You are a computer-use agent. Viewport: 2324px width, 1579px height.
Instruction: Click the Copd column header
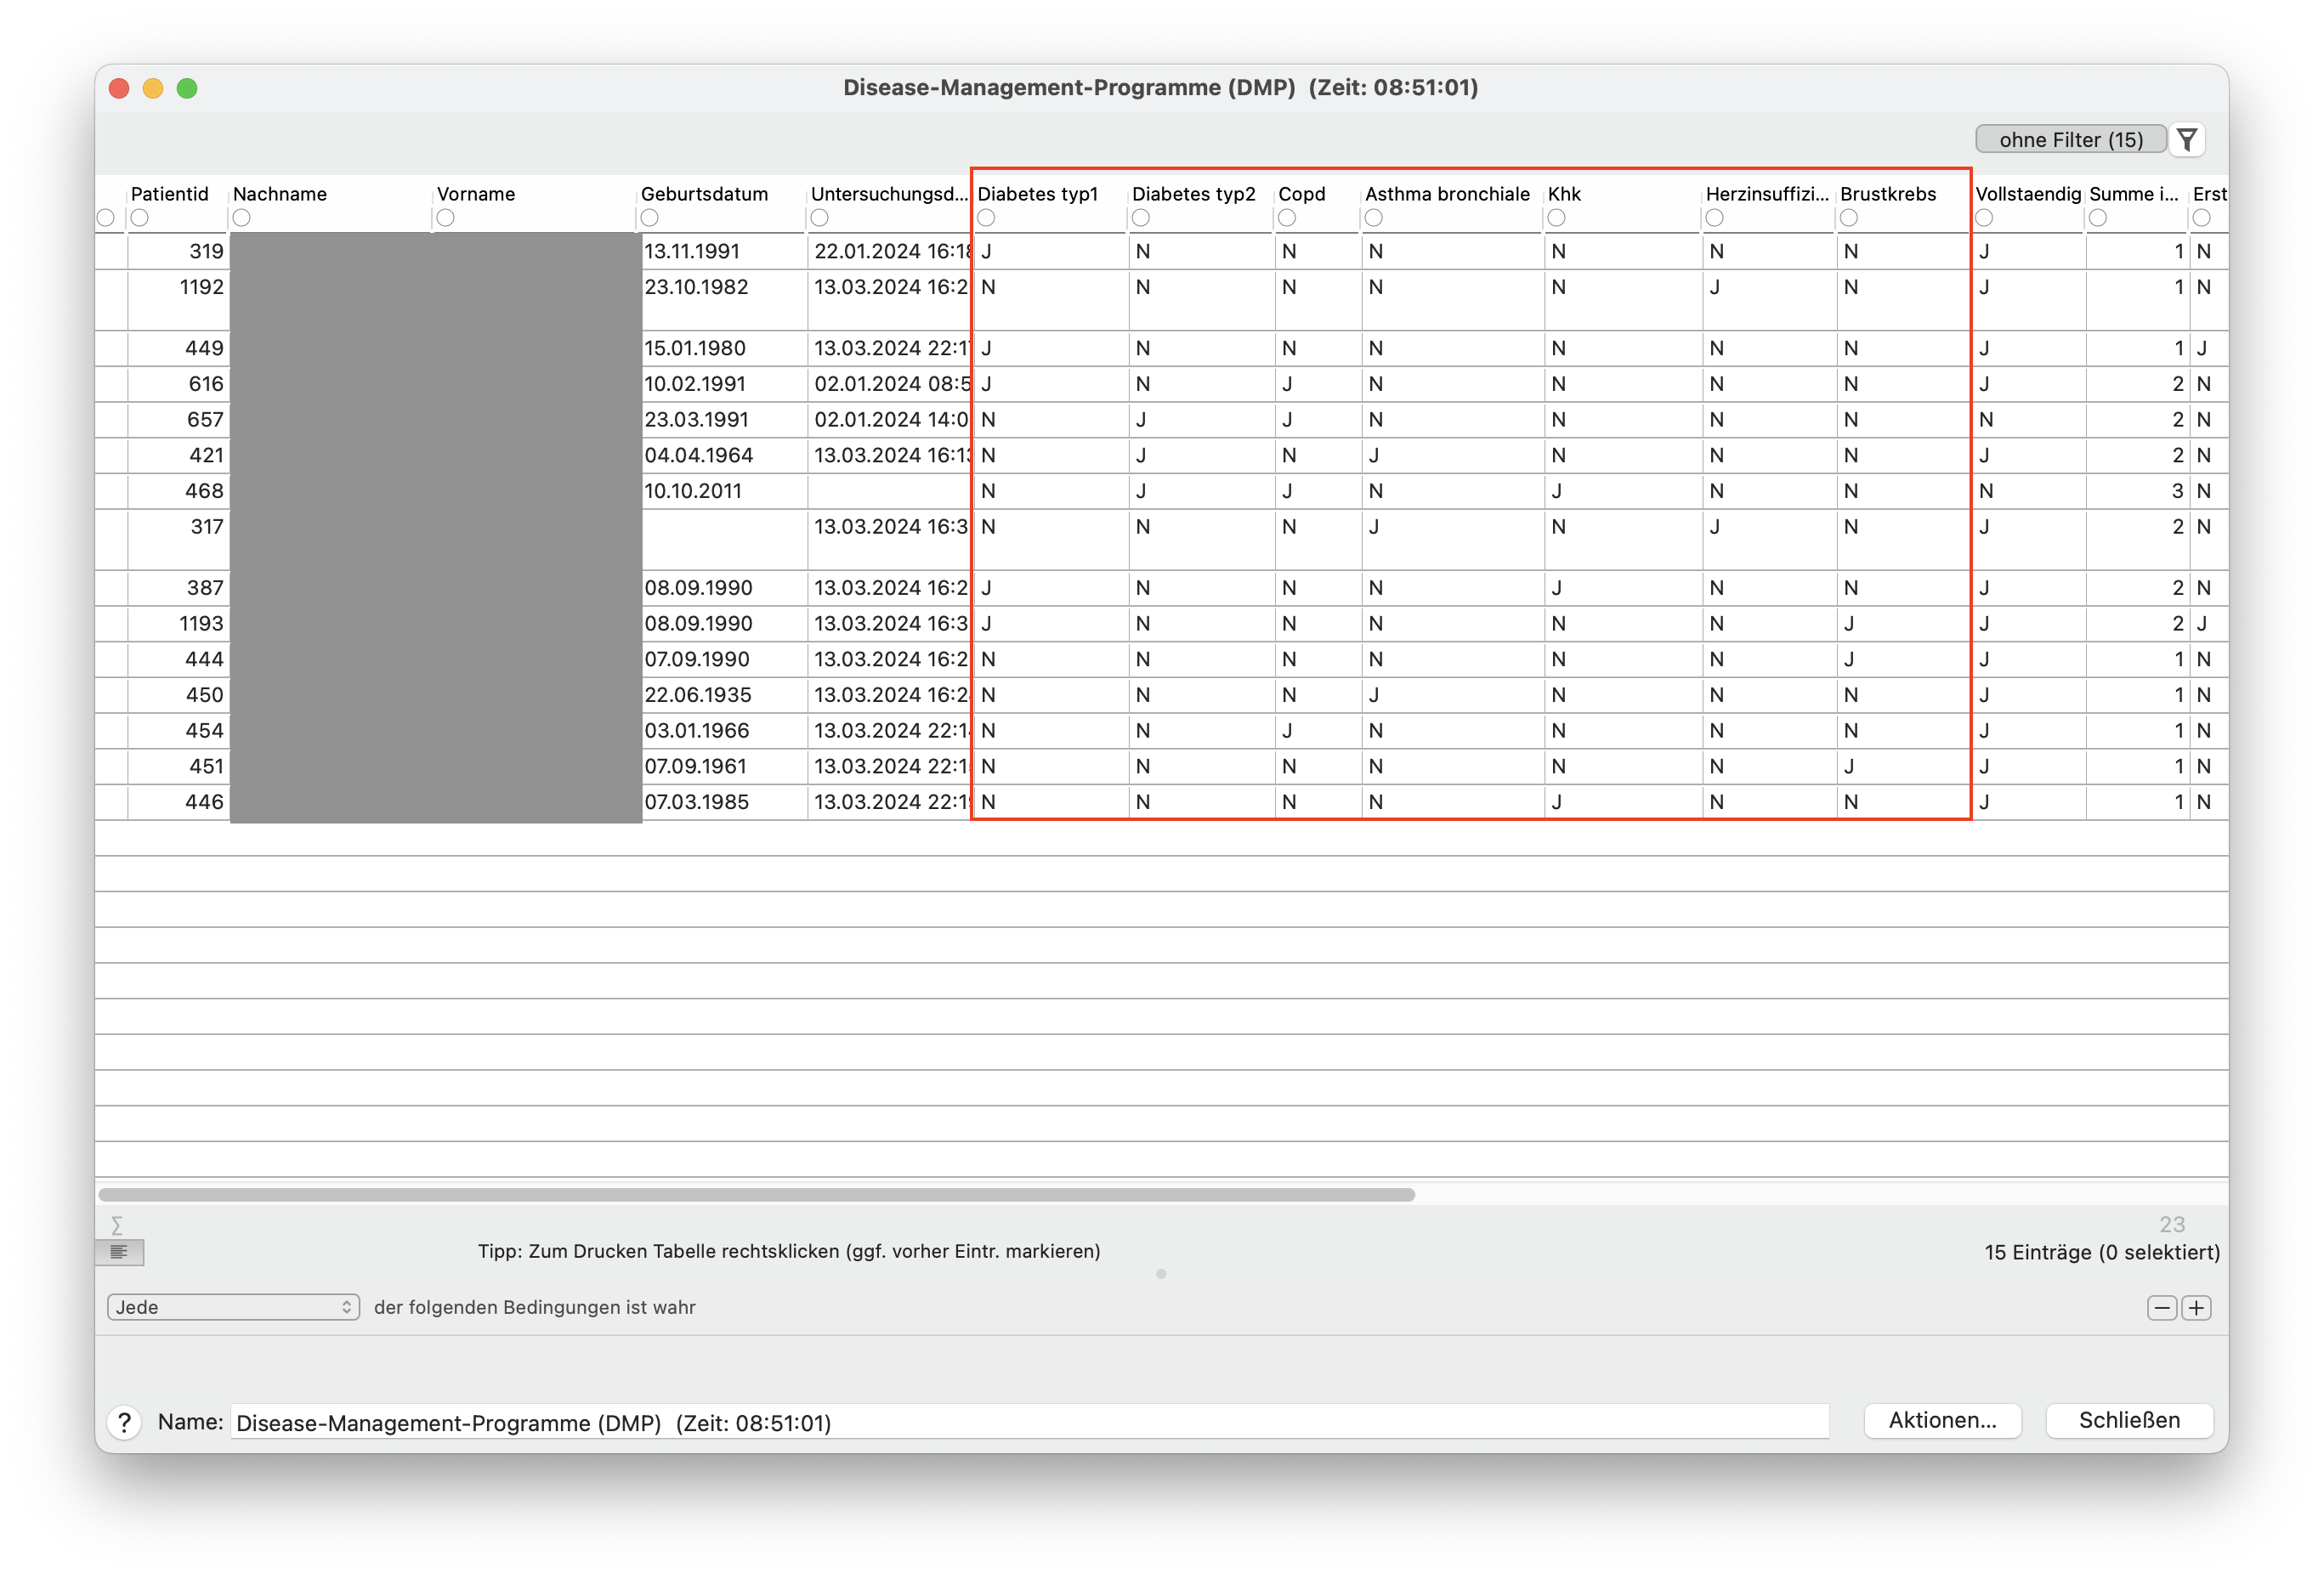tap(1302, 194)
